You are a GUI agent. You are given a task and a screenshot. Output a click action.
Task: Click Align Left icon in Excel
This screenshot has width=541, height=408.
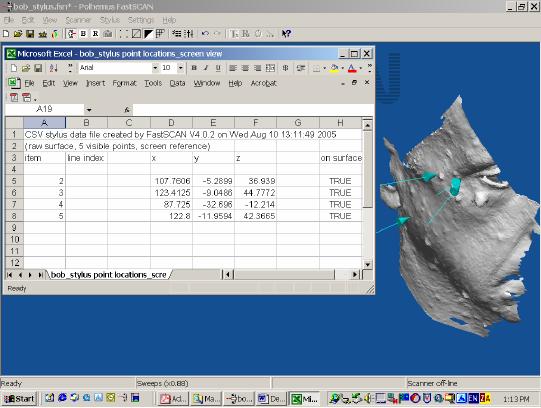click(x=233, y=68)
